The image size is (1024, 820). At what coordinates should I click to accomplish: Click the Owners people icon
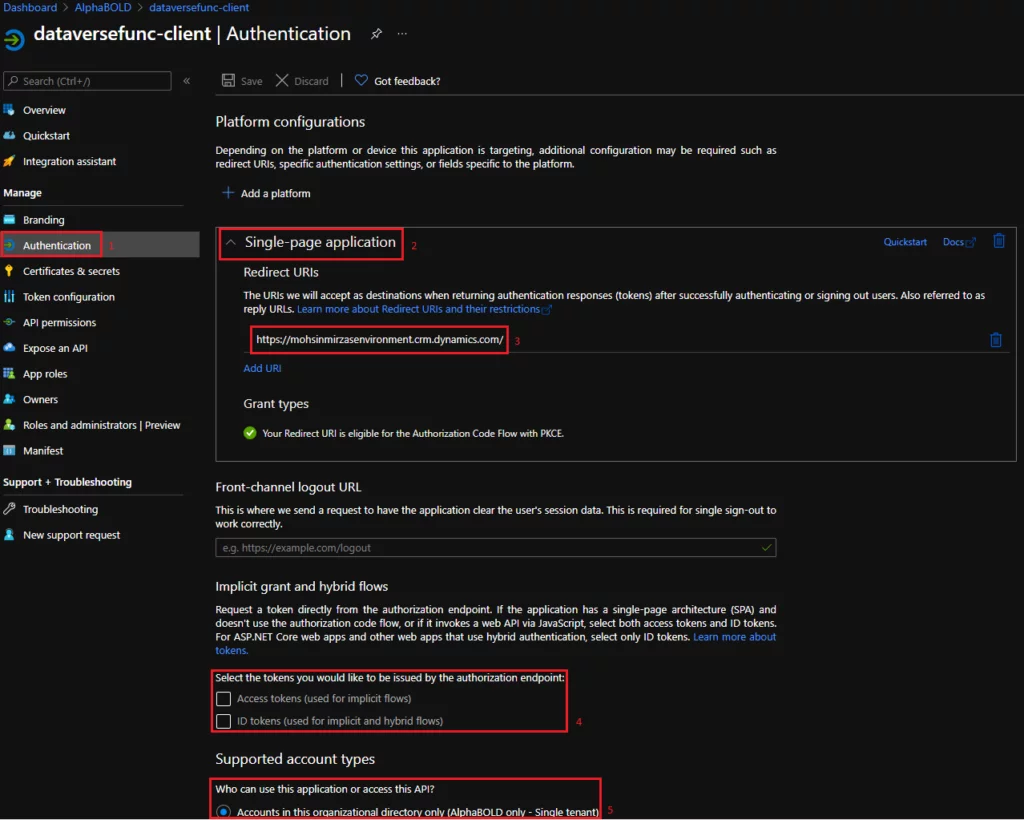(9, 399)
